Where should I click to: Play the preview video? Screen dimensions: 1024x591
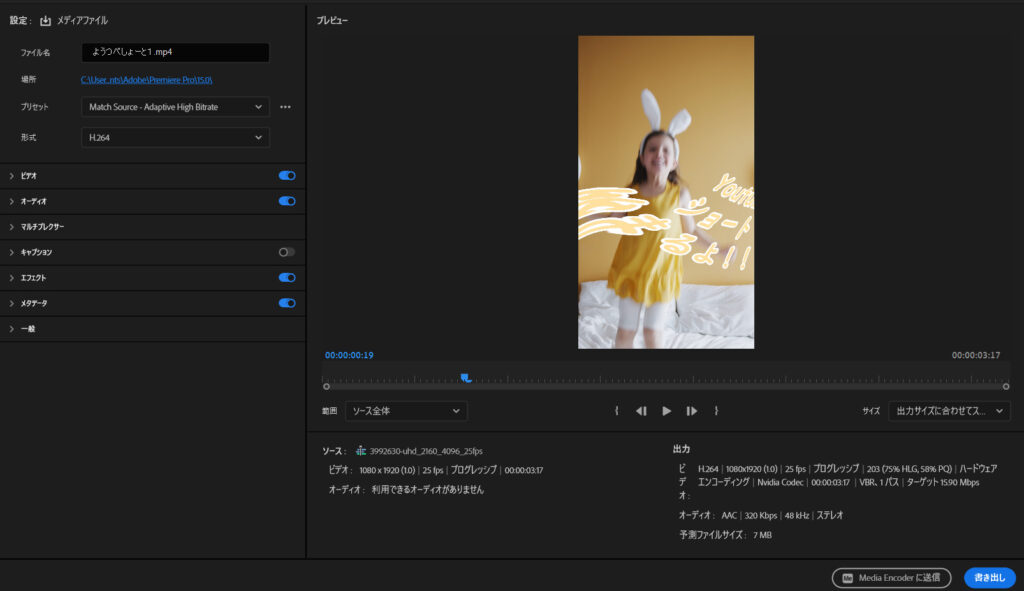point(666,411)
